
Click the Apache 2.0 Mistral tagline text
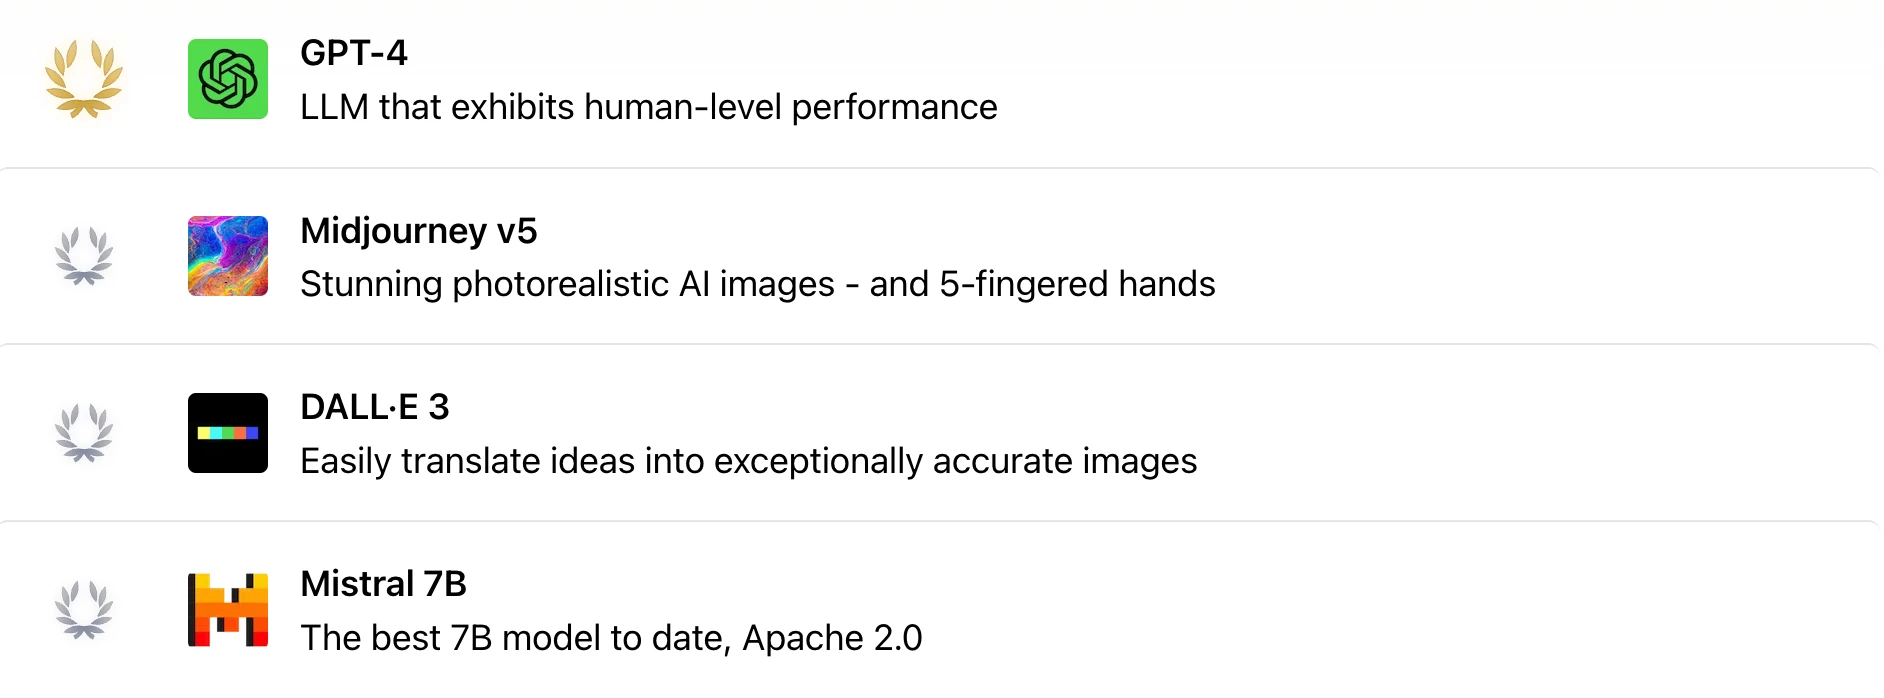[612, 638]
